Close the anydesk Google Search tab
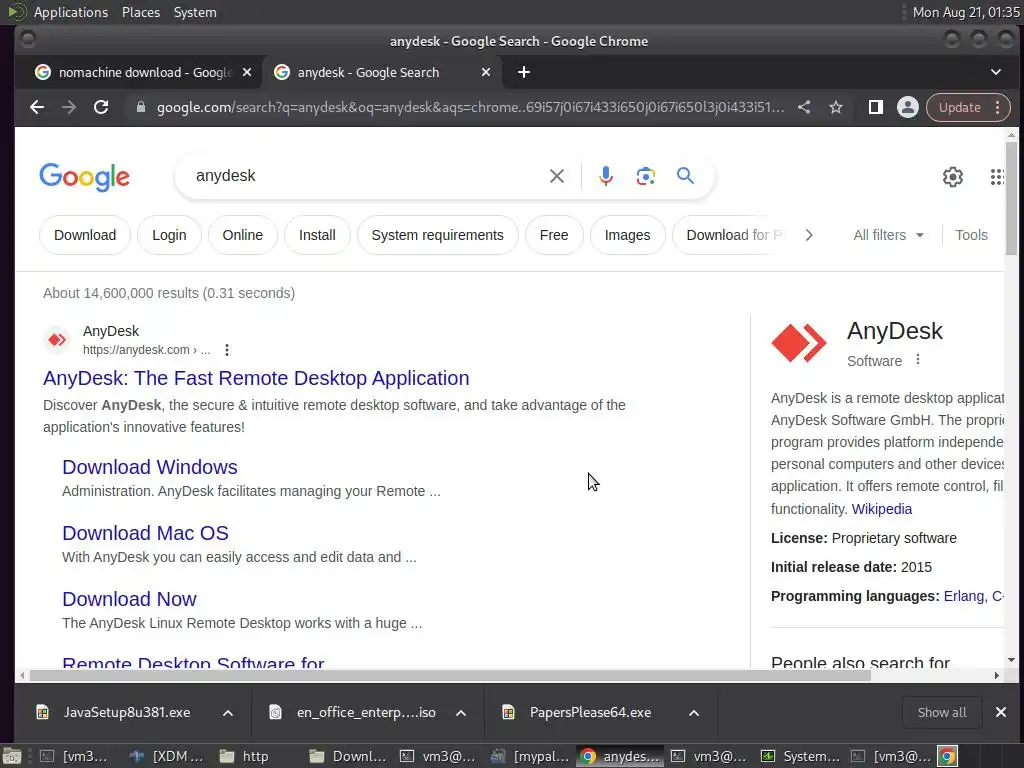The image size is (1024, 768). point(486,72)
